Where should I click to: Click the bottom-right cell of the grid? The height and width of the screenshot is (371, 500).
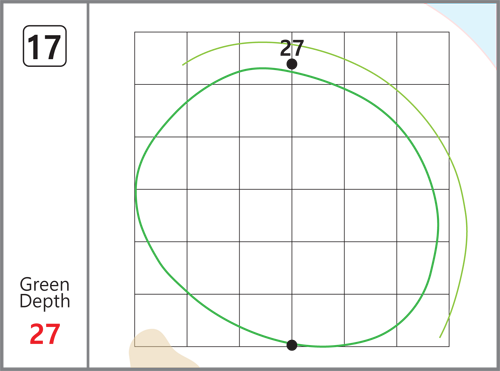[x=423, y=320]
